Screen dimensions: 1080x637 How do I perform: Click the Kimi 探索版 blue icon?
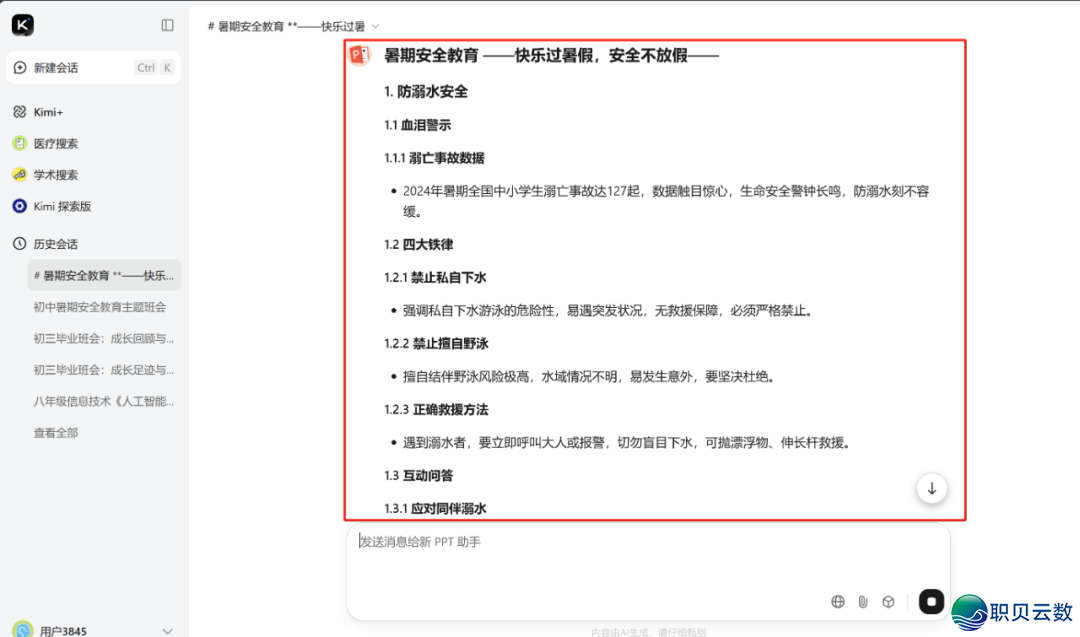[x=19, y=207]
